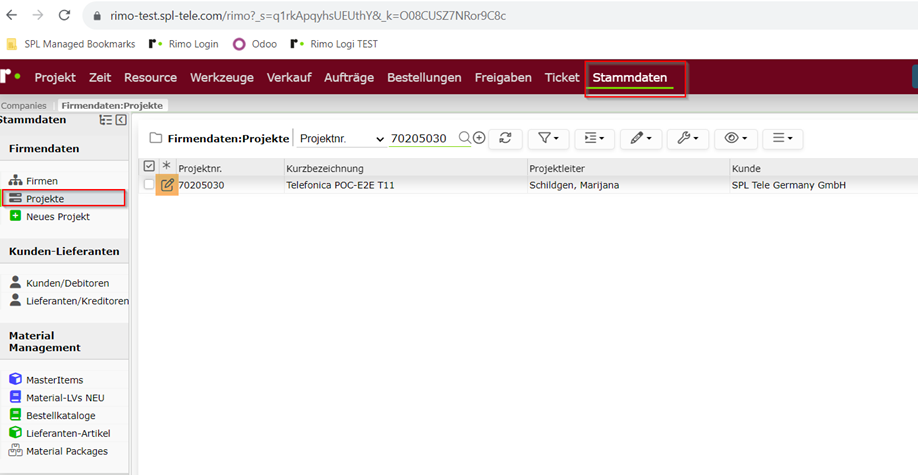
Task: Click the 70205030 project number cell
Action: pos(201,186)
